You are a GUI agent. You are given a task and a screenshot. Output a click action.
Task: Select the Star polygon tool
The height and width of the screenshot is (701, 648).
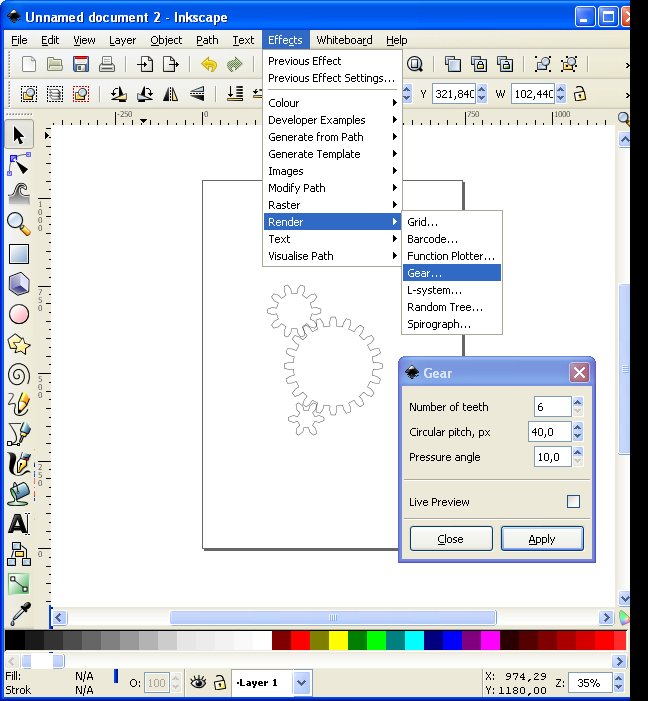click(x=18, y=344)
